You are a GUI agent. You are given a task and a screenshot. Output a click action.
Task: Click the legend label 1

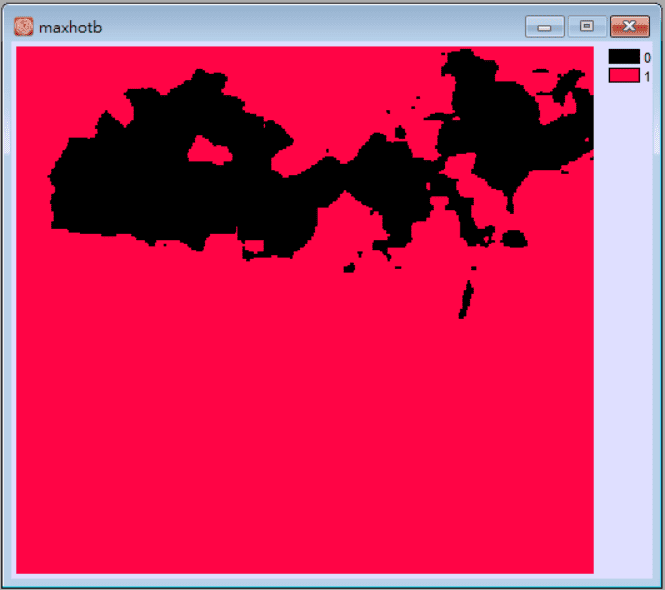pos(647,77)
